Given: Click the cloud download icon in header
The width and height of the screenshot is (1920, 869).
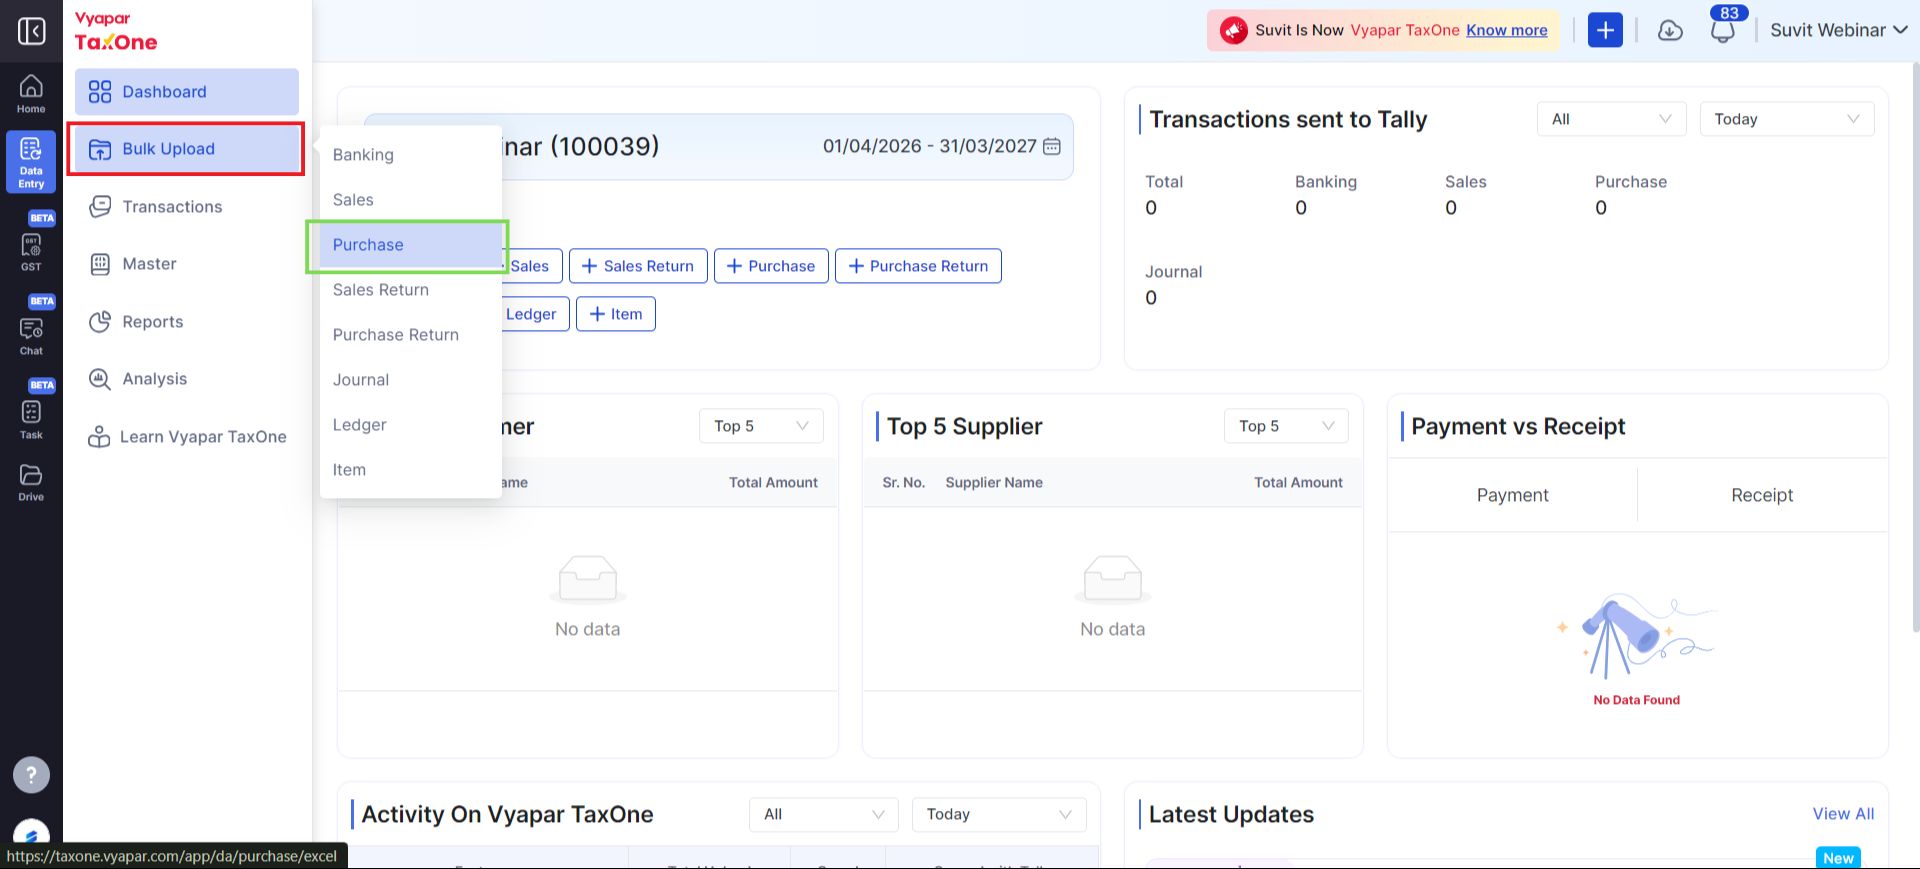Looking at the screenshot, I should [x=1670, y=31].
